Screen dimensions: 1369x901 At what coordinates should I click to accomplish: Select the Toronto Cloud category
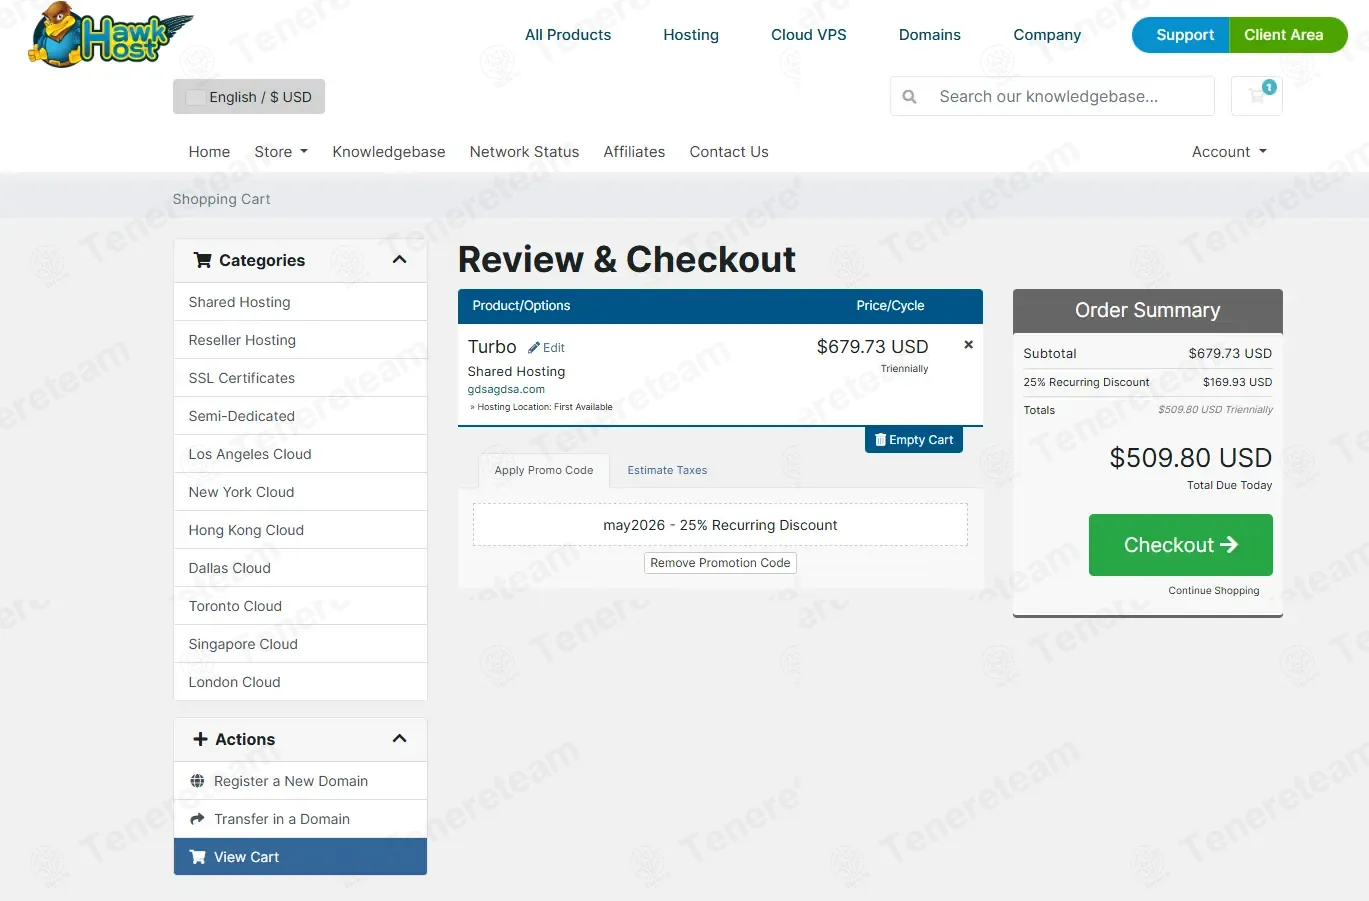(300, 606)
